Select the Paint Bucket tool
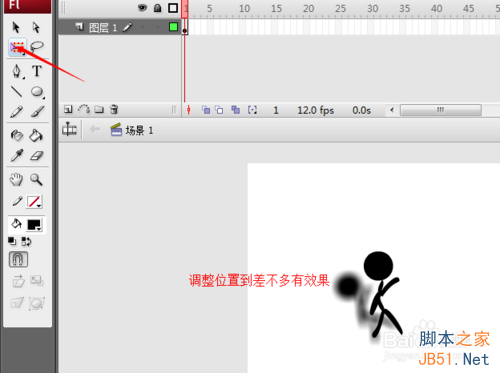Viewport: 500px width, 373px height. [36, 135]
